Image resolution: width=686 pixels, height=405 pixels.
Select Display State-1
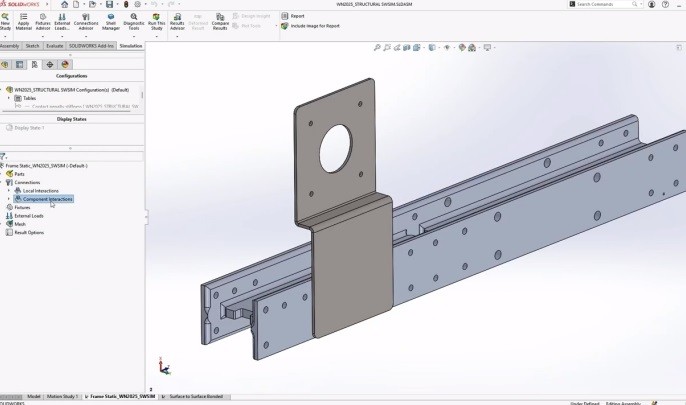25,128
